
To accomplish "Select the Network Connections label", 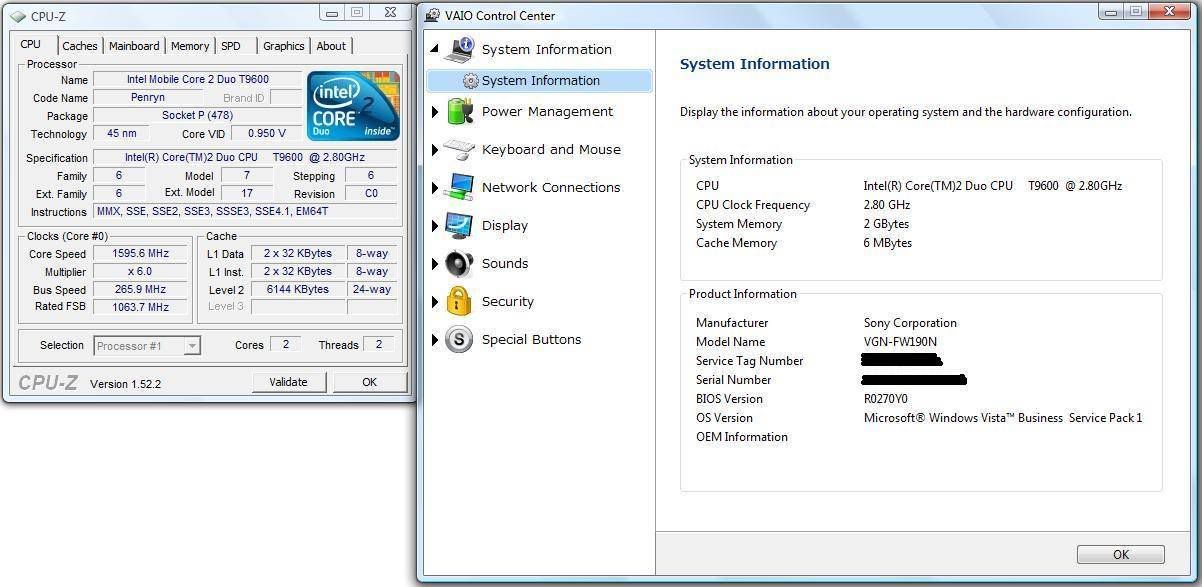I will click(551, 187).
